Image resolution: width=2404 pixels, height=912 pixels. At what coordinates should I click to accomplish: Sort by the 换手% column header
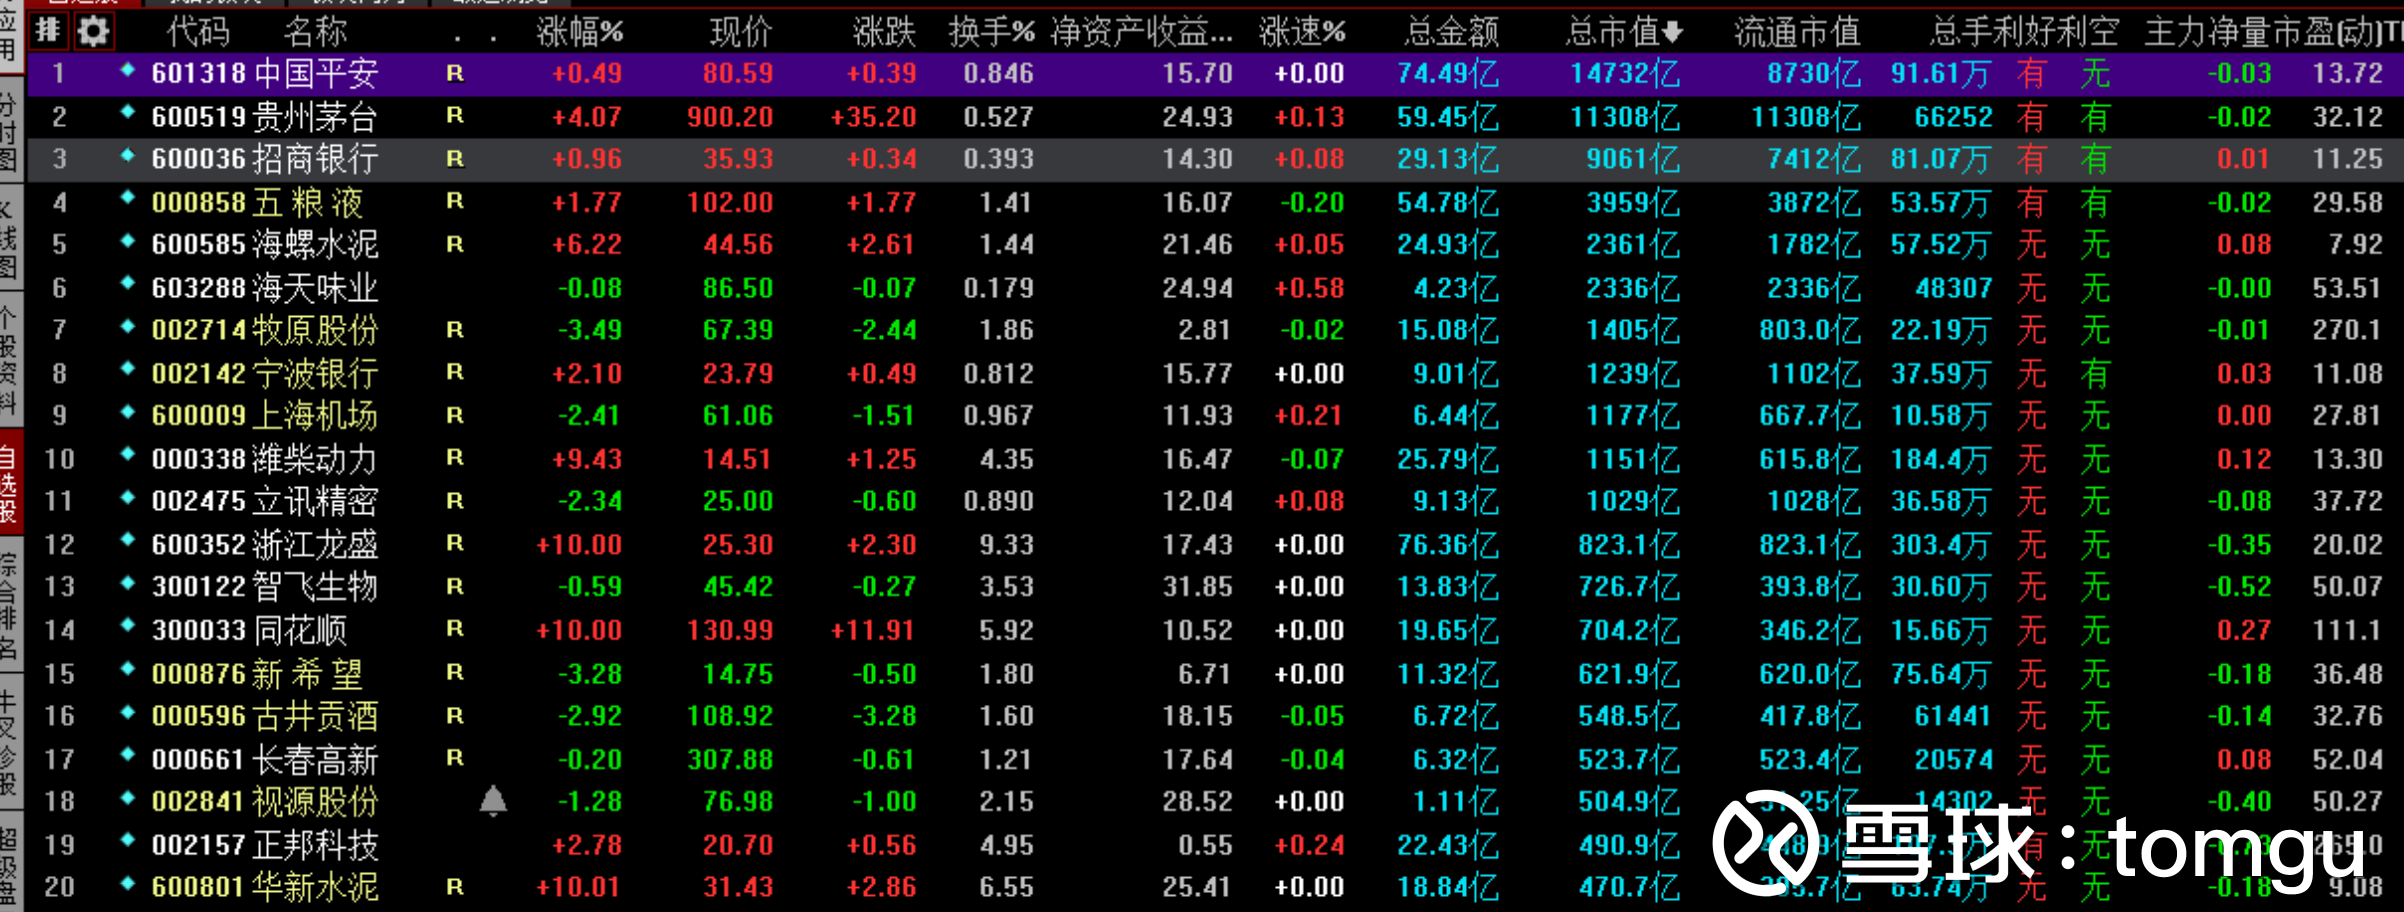(992, 32)
